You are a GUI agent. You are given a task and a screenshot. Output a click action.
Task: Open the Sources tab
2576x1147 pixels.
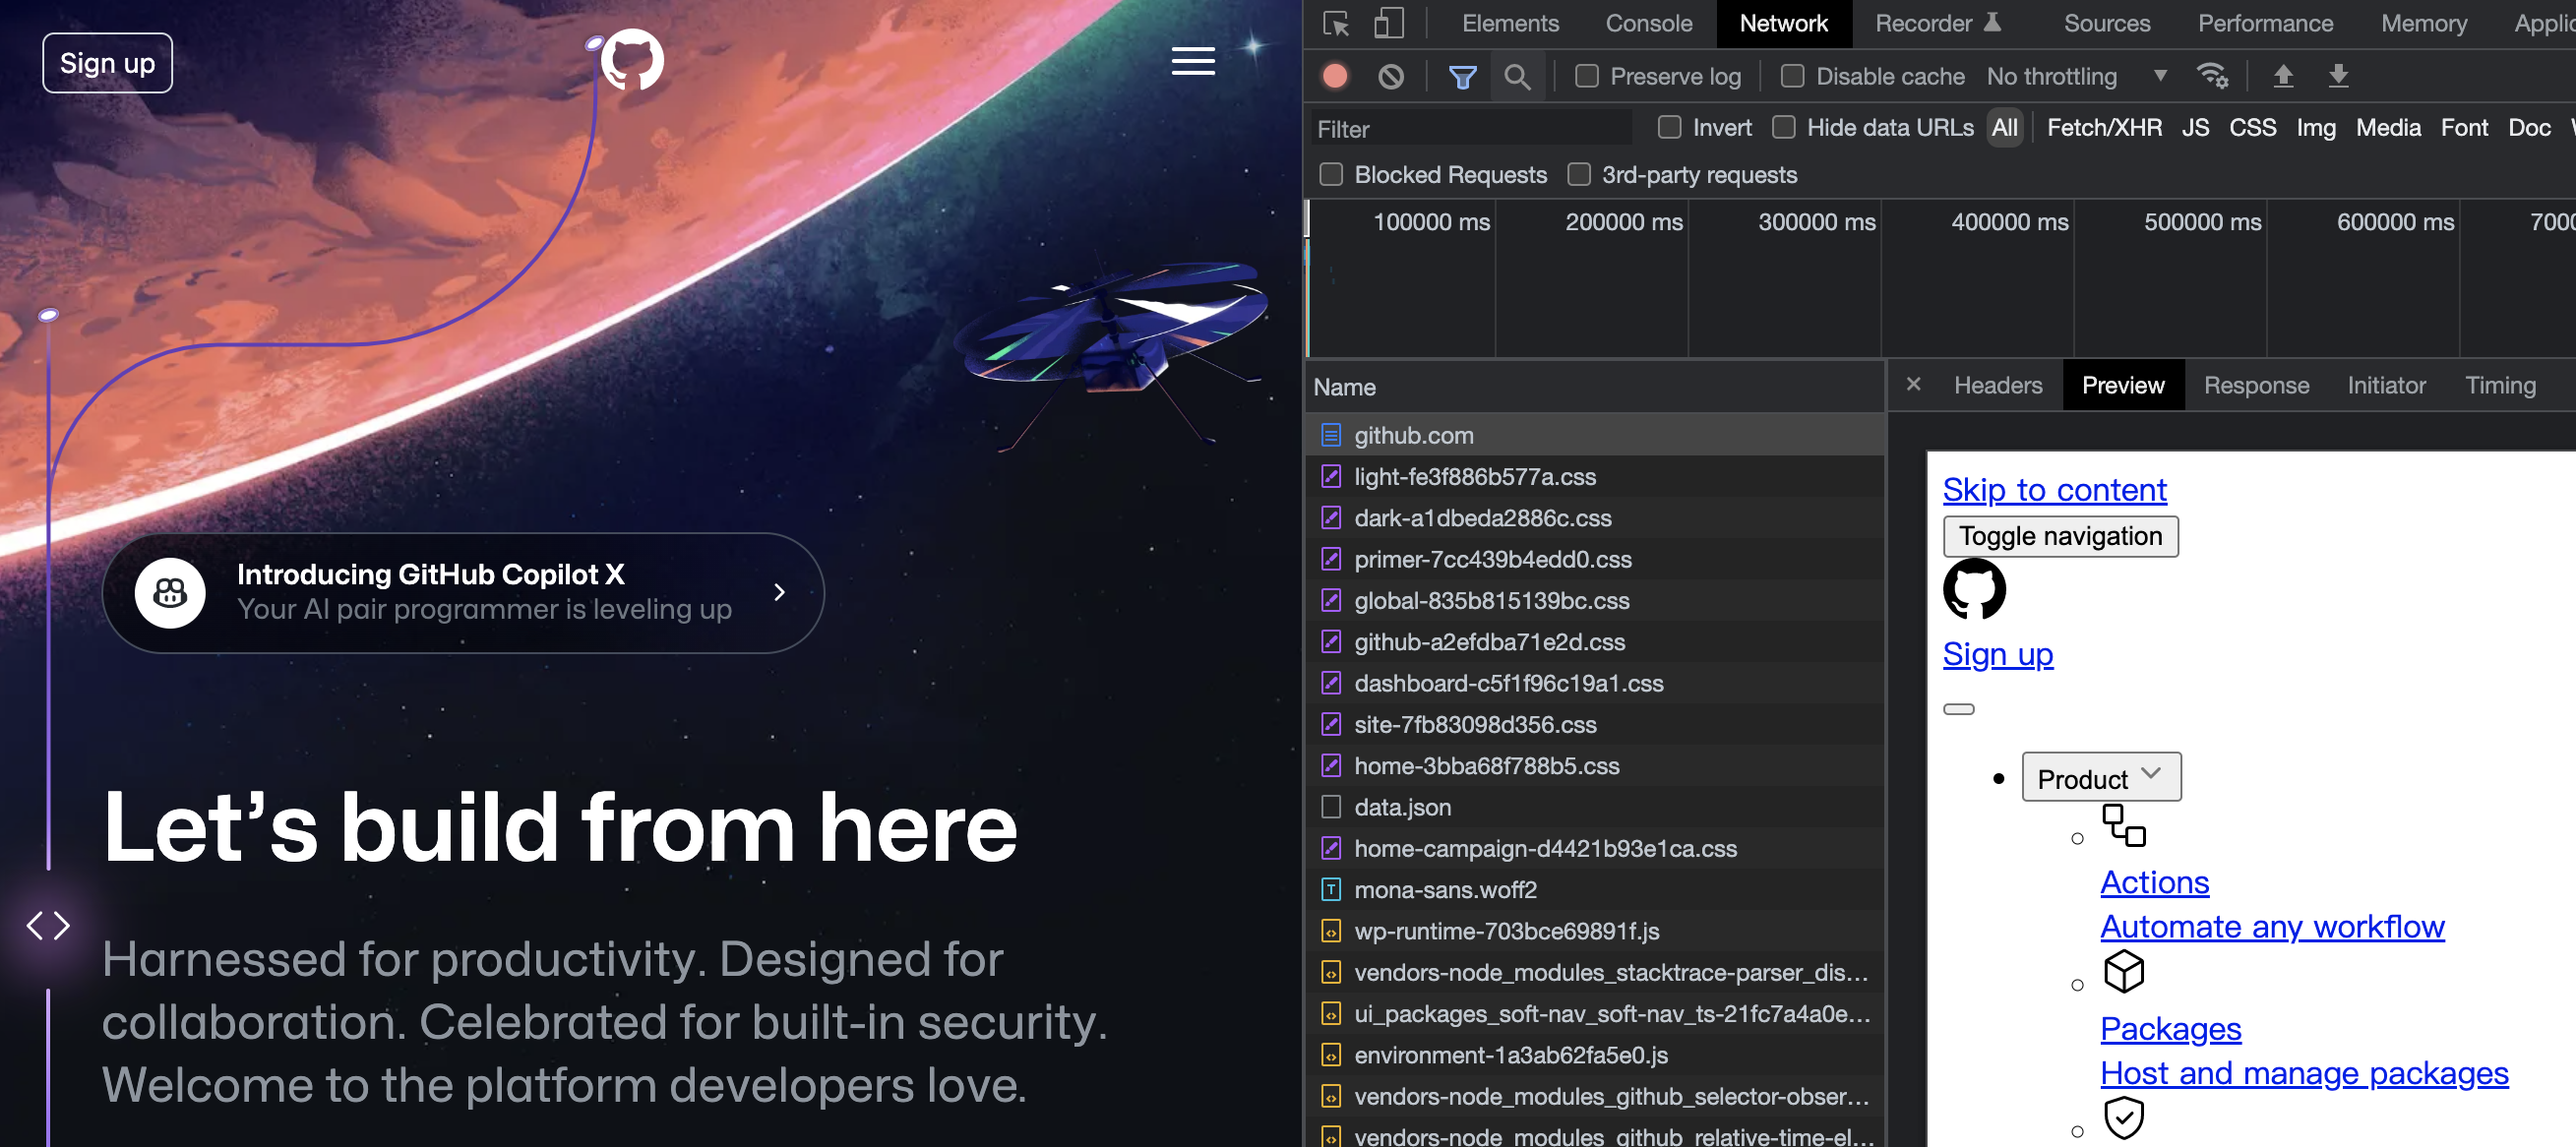click(2106, 23)
